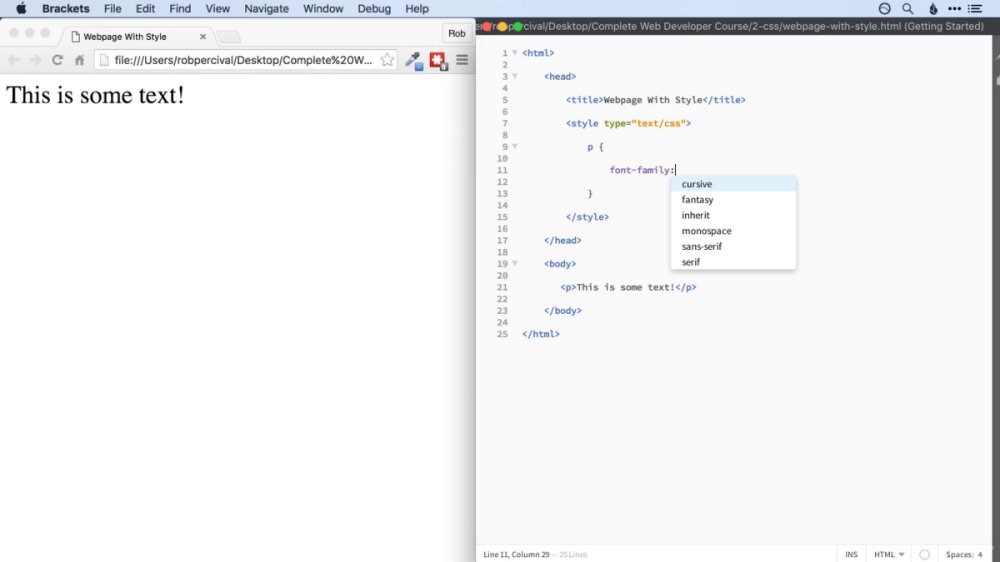The height and width of the screenshot is (562, 1000).
Task: Click the Rob profile button in Chrome
Action: tap(457, 33)
